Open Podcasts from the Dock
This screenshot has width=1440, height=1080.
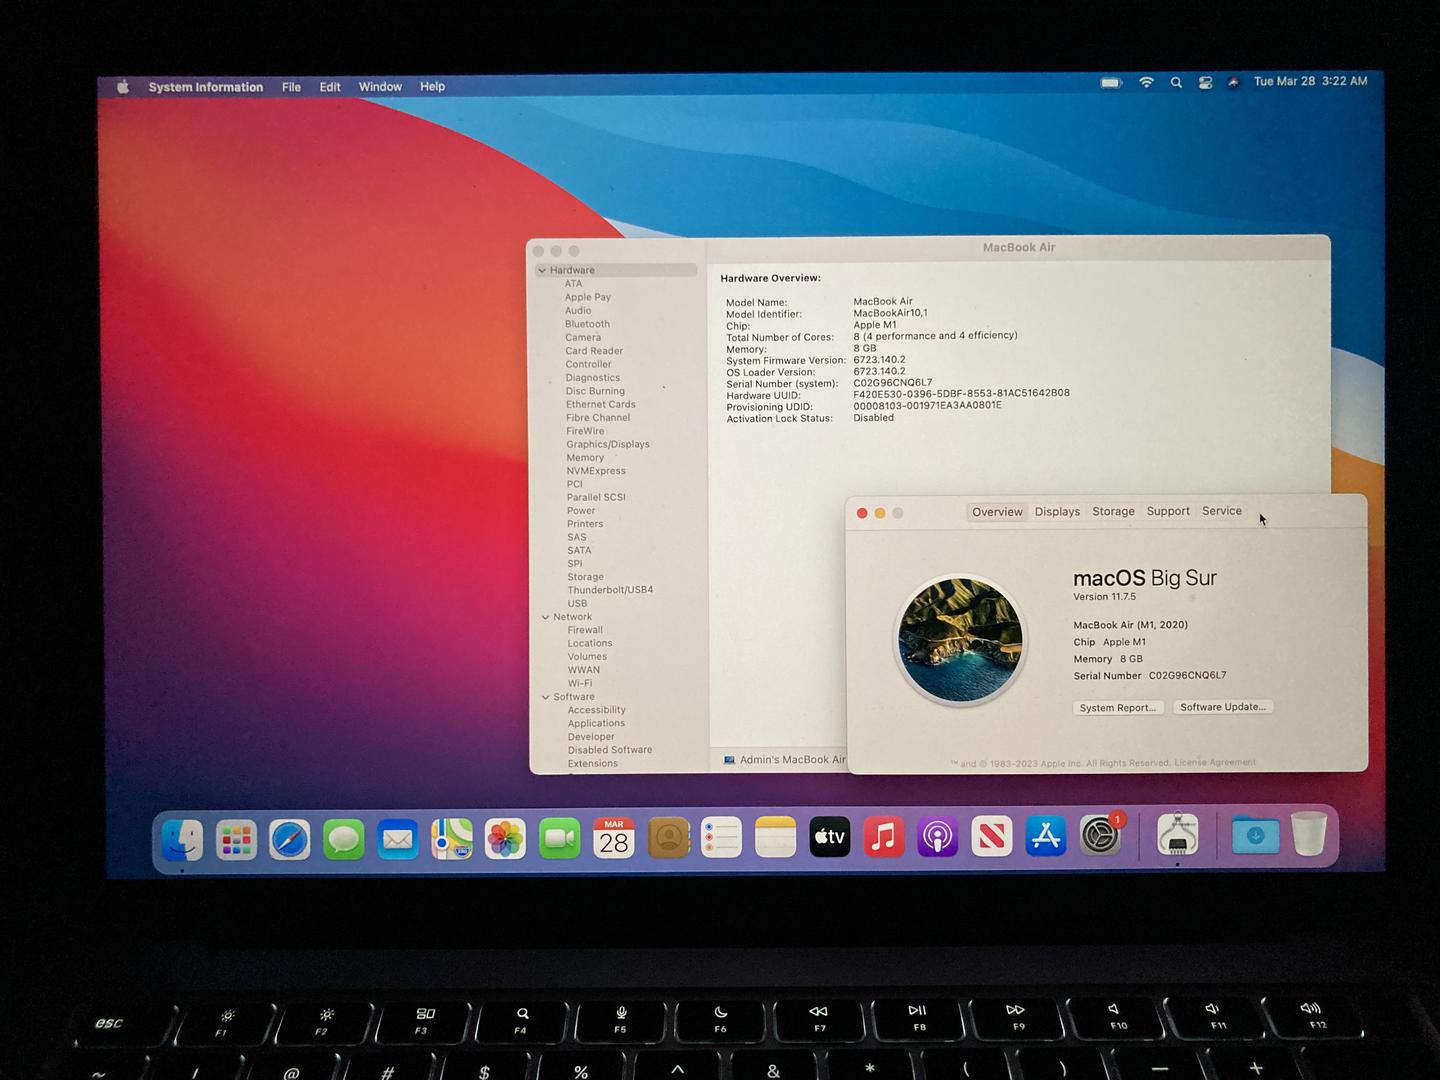pos(937,837)
